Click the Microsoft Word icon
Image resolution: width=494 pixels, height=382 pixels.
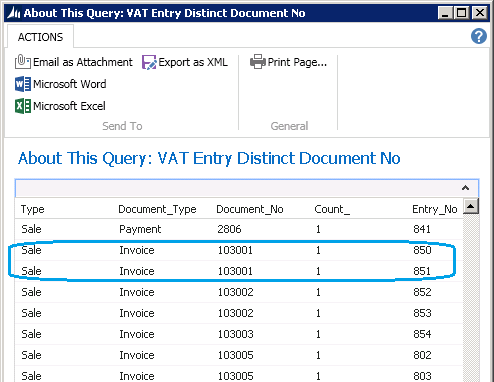click(23, 84)
